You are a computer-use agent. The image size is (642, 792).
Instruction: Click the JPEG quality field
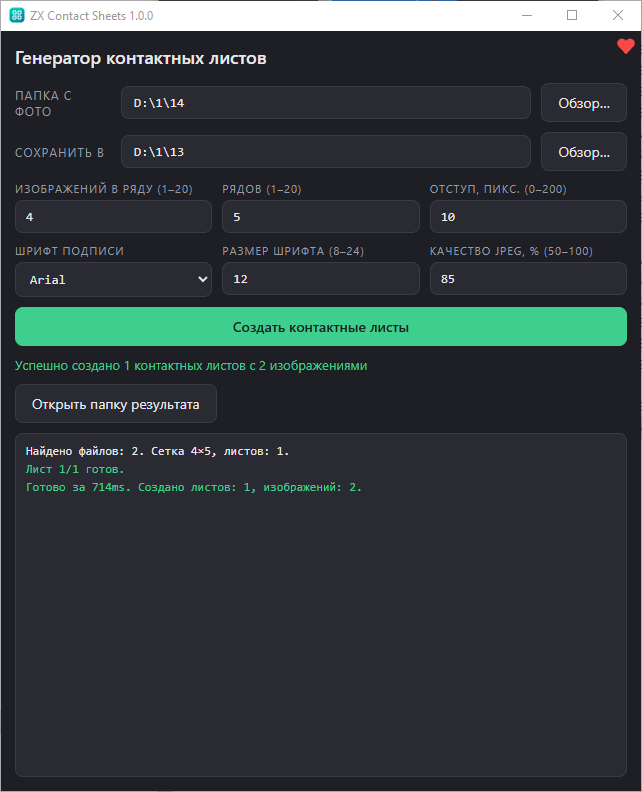click(528, 279)
